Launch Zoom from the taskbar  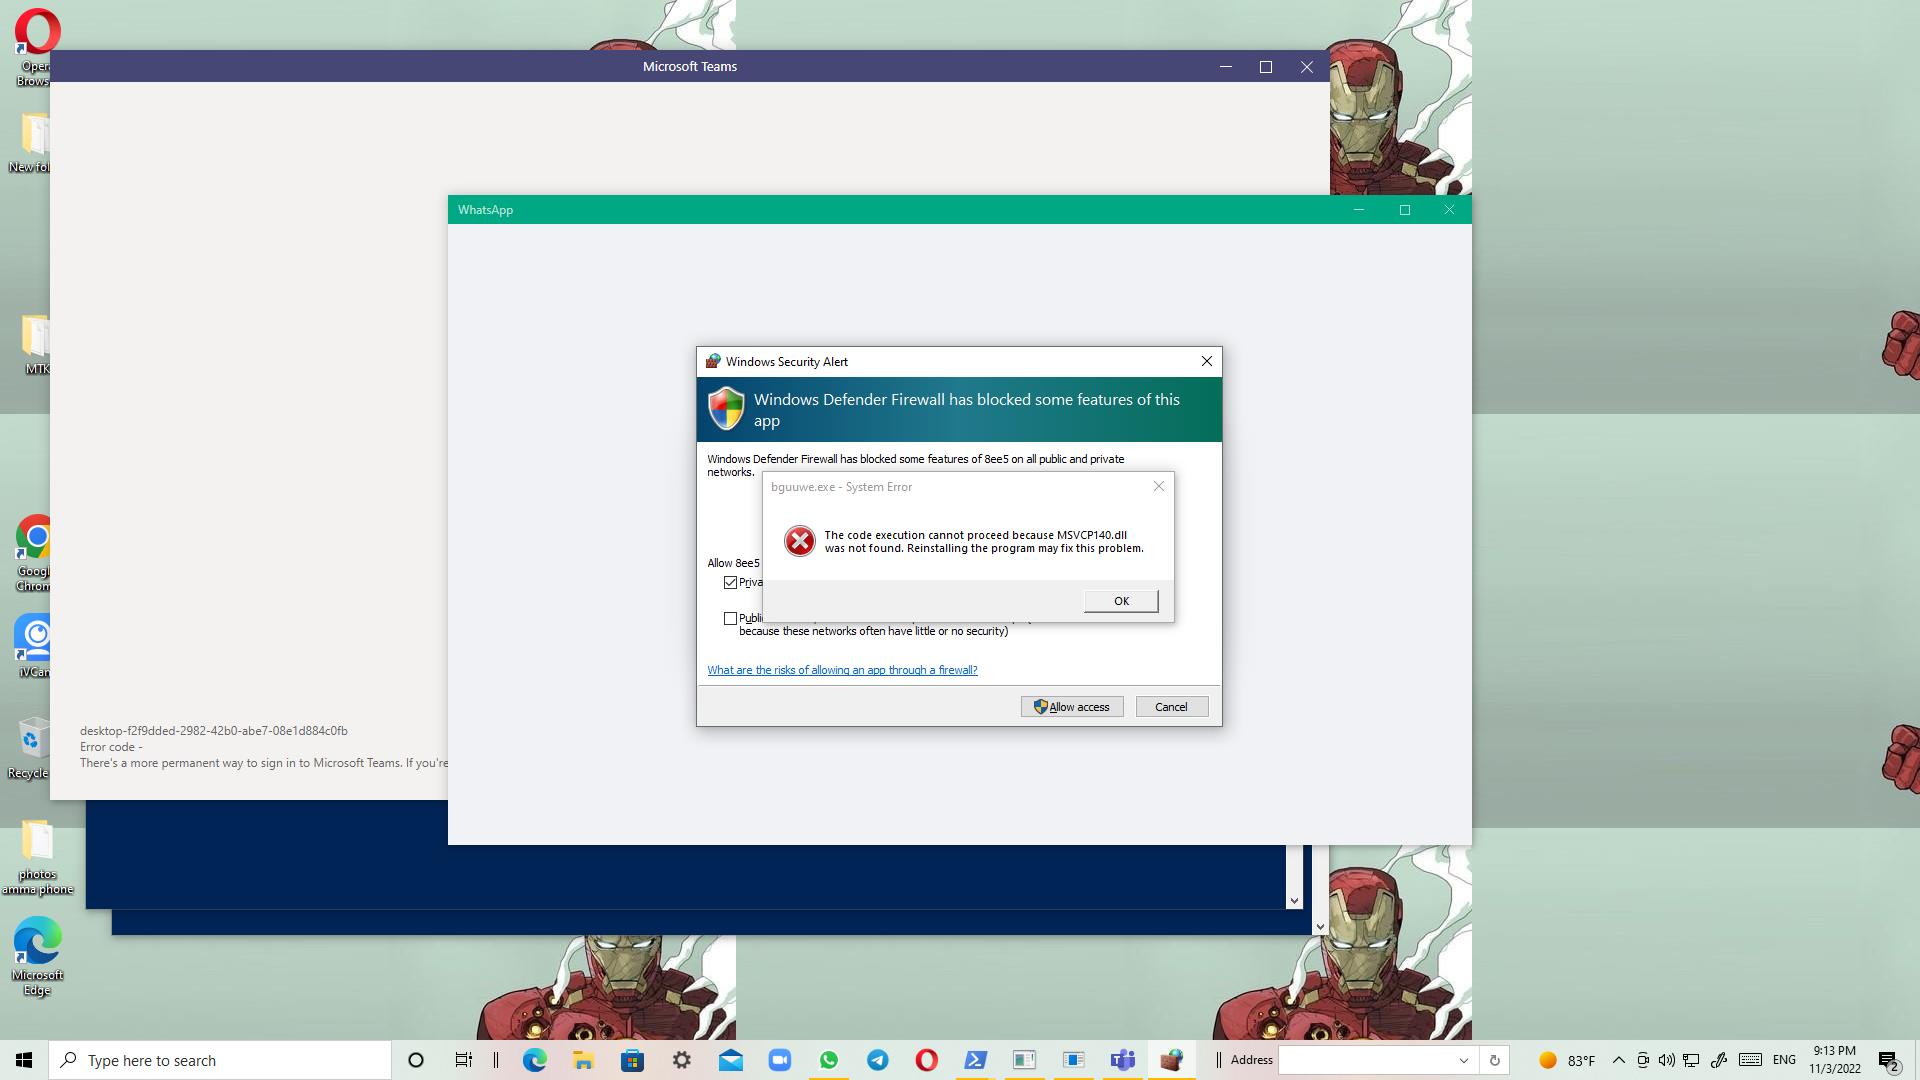pyautogui.click(x=779, y=1060)
